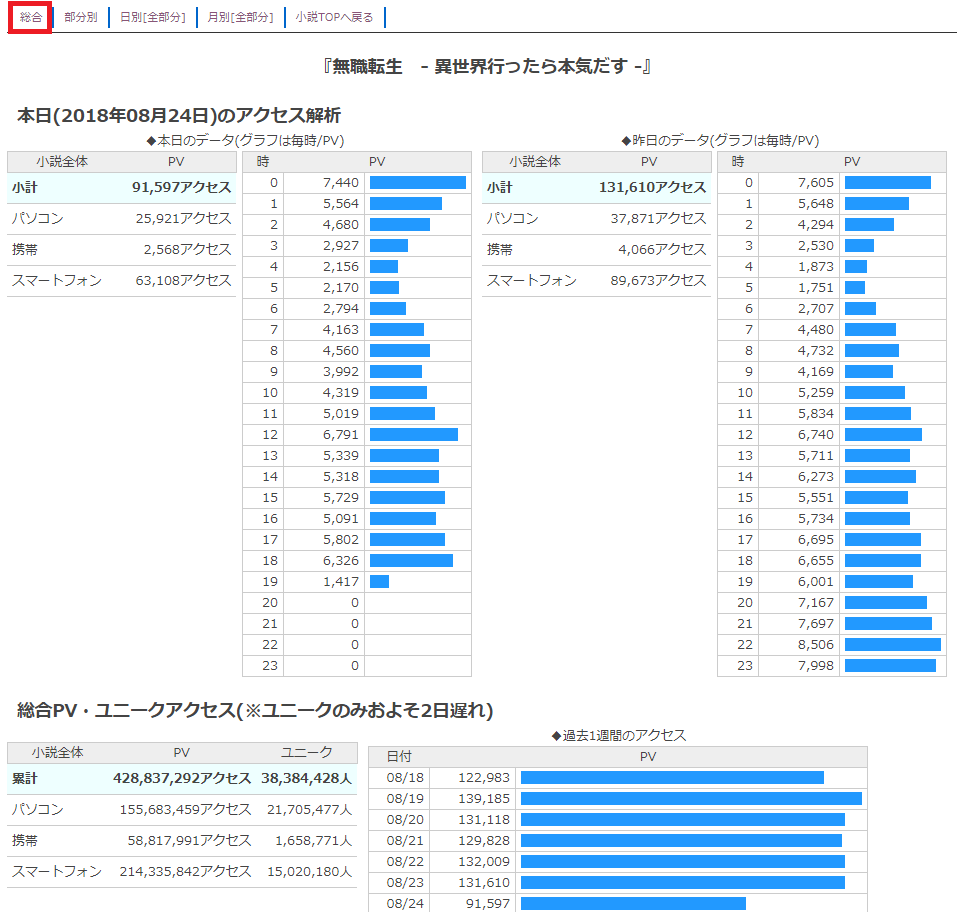Image resolution: width=961 pixels, height=912 pixels.
Task: Click the パソコン 37,871アクセス value
Action: (x=658, y=219)
